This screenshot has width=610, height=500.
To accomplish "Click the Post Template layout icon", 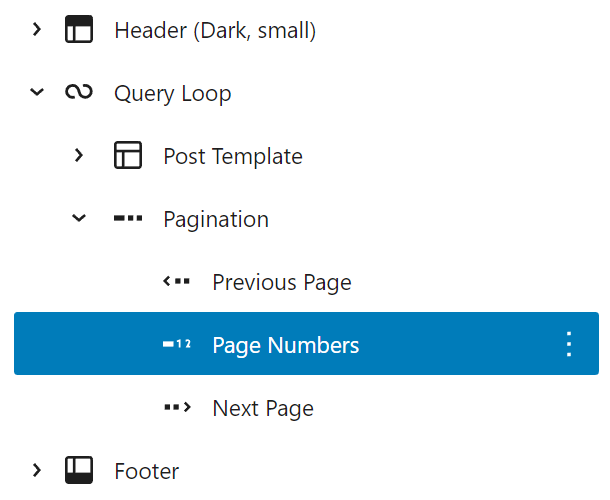I will tap(127, 156).
